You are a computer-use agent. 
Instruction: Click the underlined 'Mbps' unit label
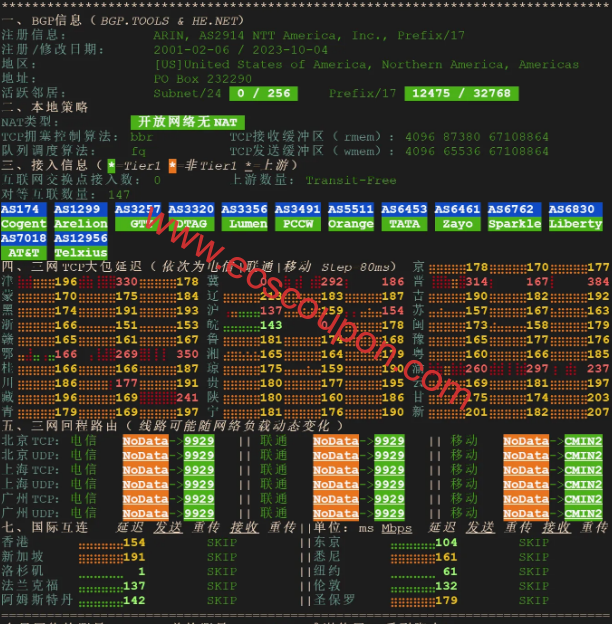coord(397,528)
